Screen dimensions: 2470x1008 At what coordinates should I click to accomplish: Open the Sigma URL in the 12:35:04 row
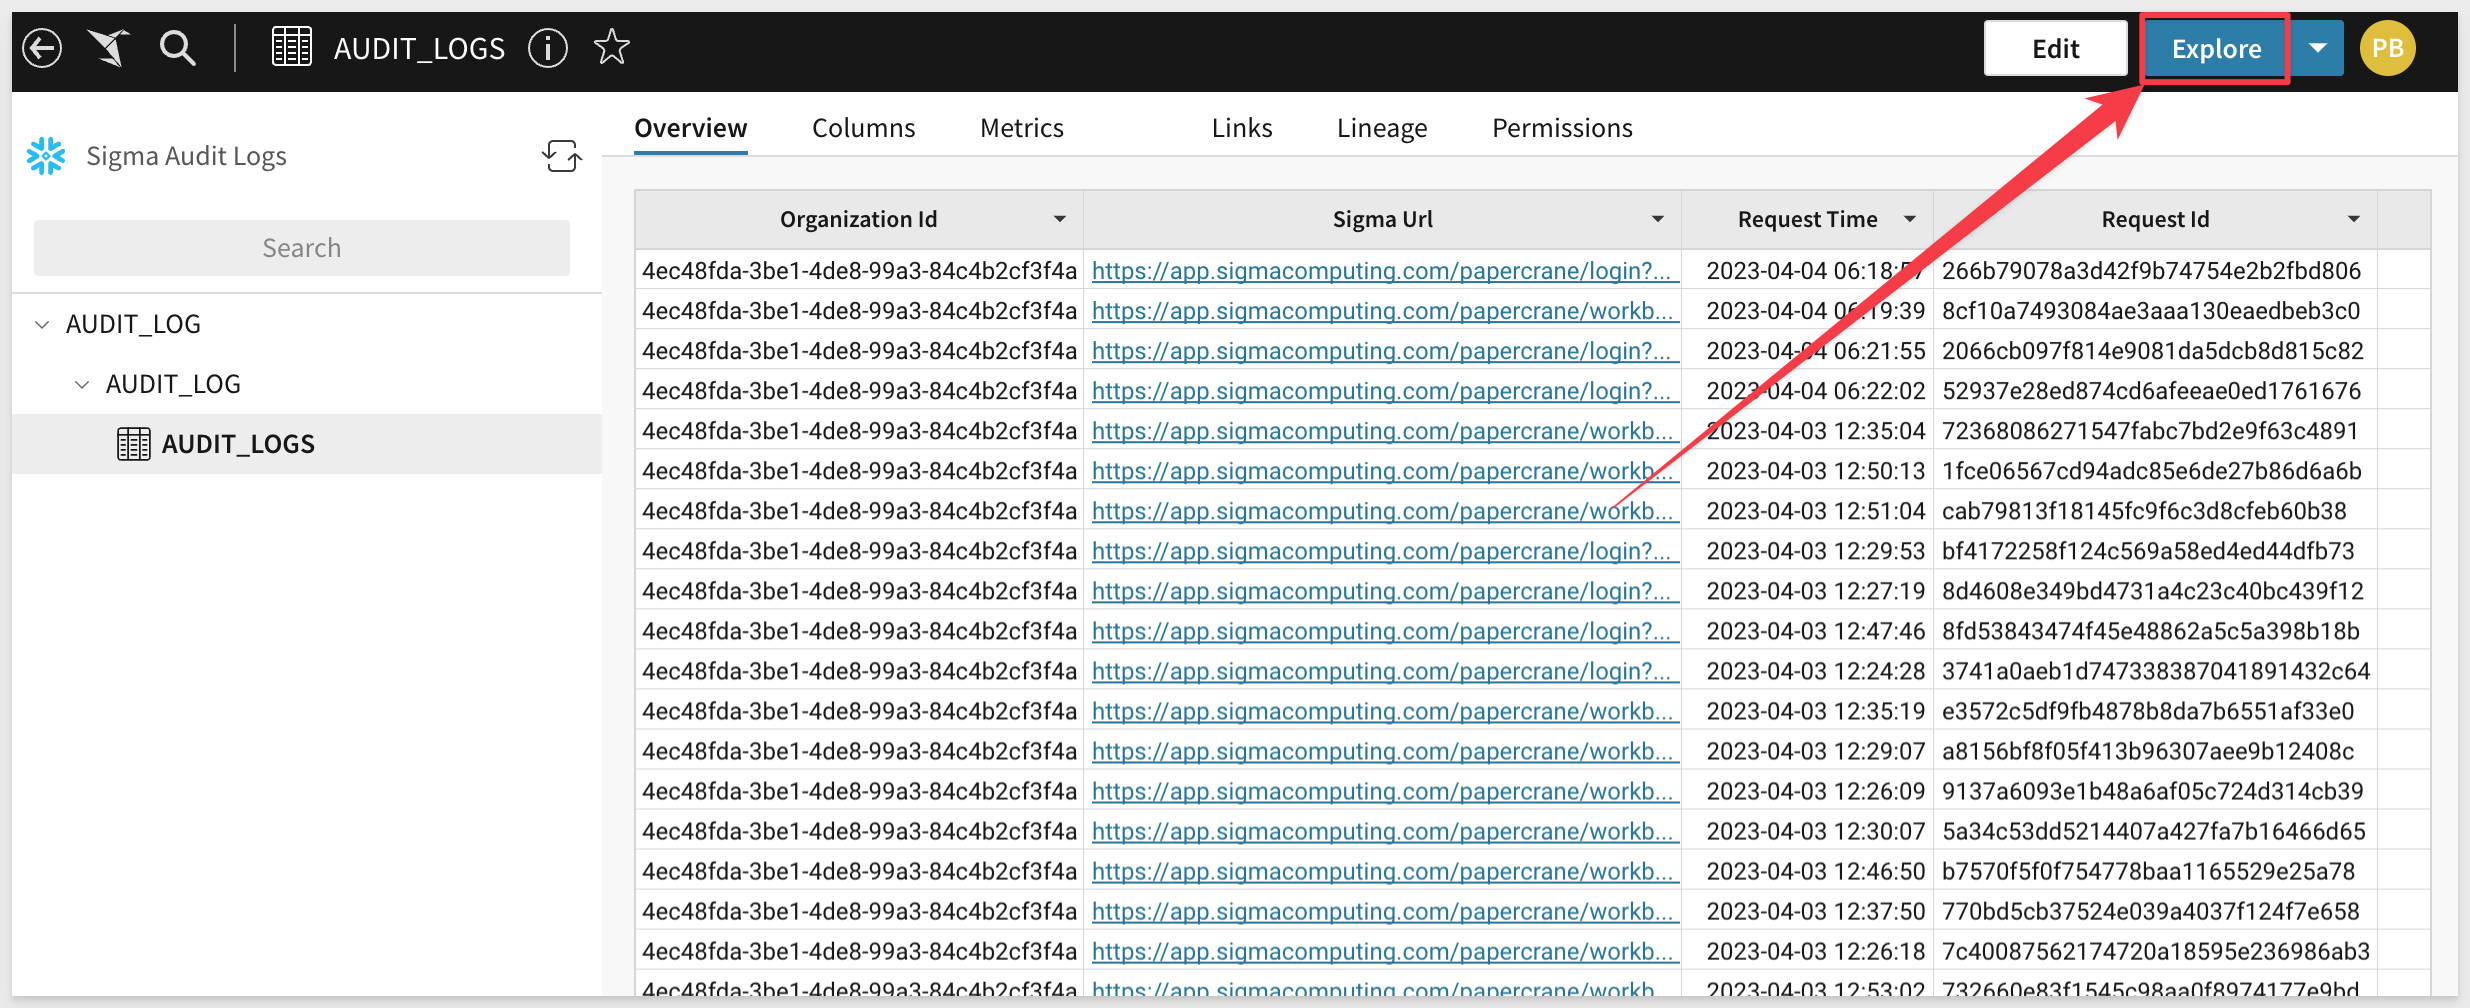coord(1382,431)
